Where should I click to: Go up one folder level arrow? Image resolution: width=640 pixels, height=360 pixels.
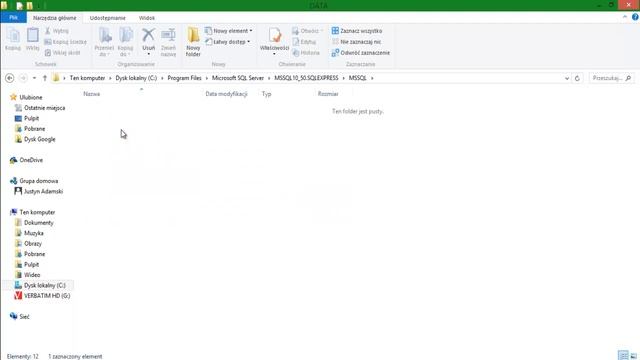point(44,78)
